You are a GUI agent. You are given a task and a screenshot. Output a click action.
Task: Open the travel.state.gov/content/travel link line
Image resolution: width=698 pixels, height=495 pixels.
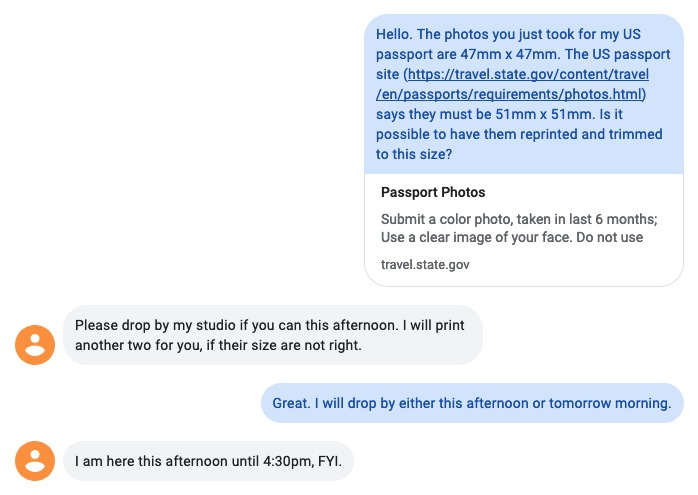[x=528, y=74]
